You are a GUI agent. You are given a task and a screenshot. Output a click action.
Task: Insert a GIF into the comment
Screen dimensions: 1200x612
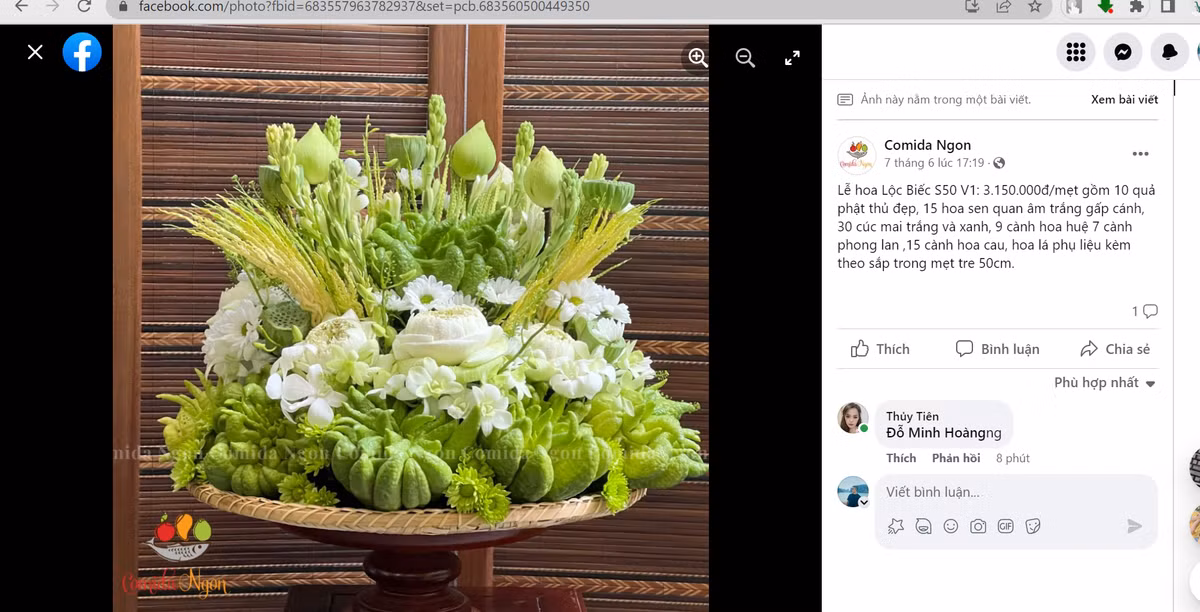1006,526
